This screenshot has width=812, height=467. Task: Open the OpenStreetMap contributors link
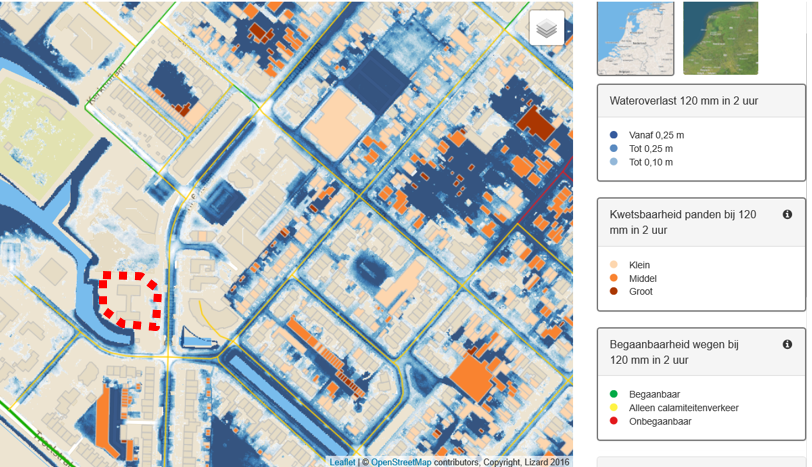(x=403, y=461)
